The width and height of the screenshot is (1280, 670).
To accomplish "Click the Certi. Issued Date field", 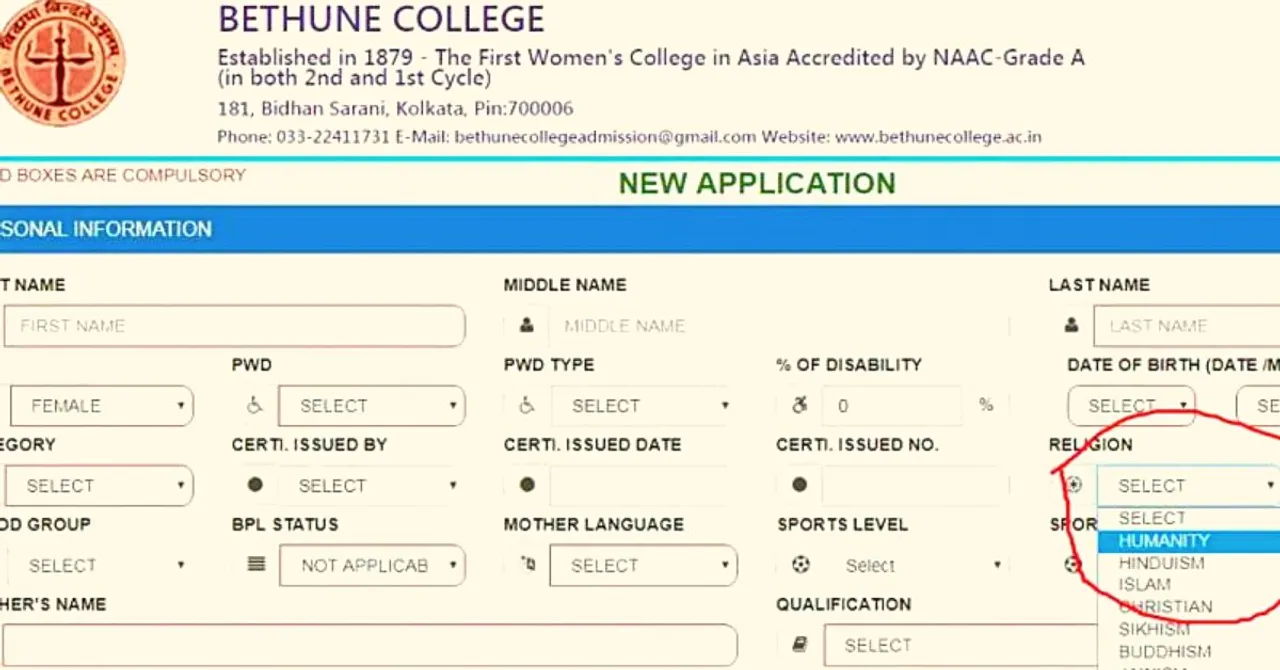I will click(x=643, y=485).
